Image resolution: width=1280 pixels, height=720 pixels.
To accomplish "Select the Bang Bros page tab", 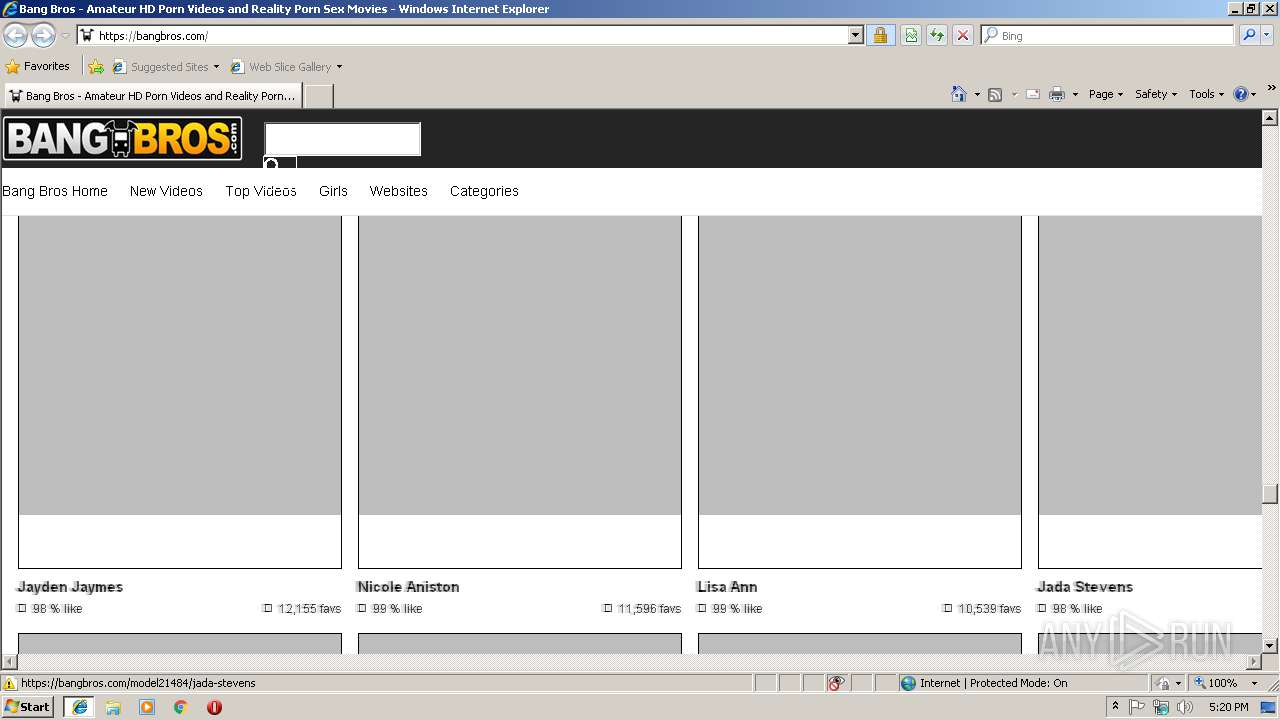I will click(152, 96).
